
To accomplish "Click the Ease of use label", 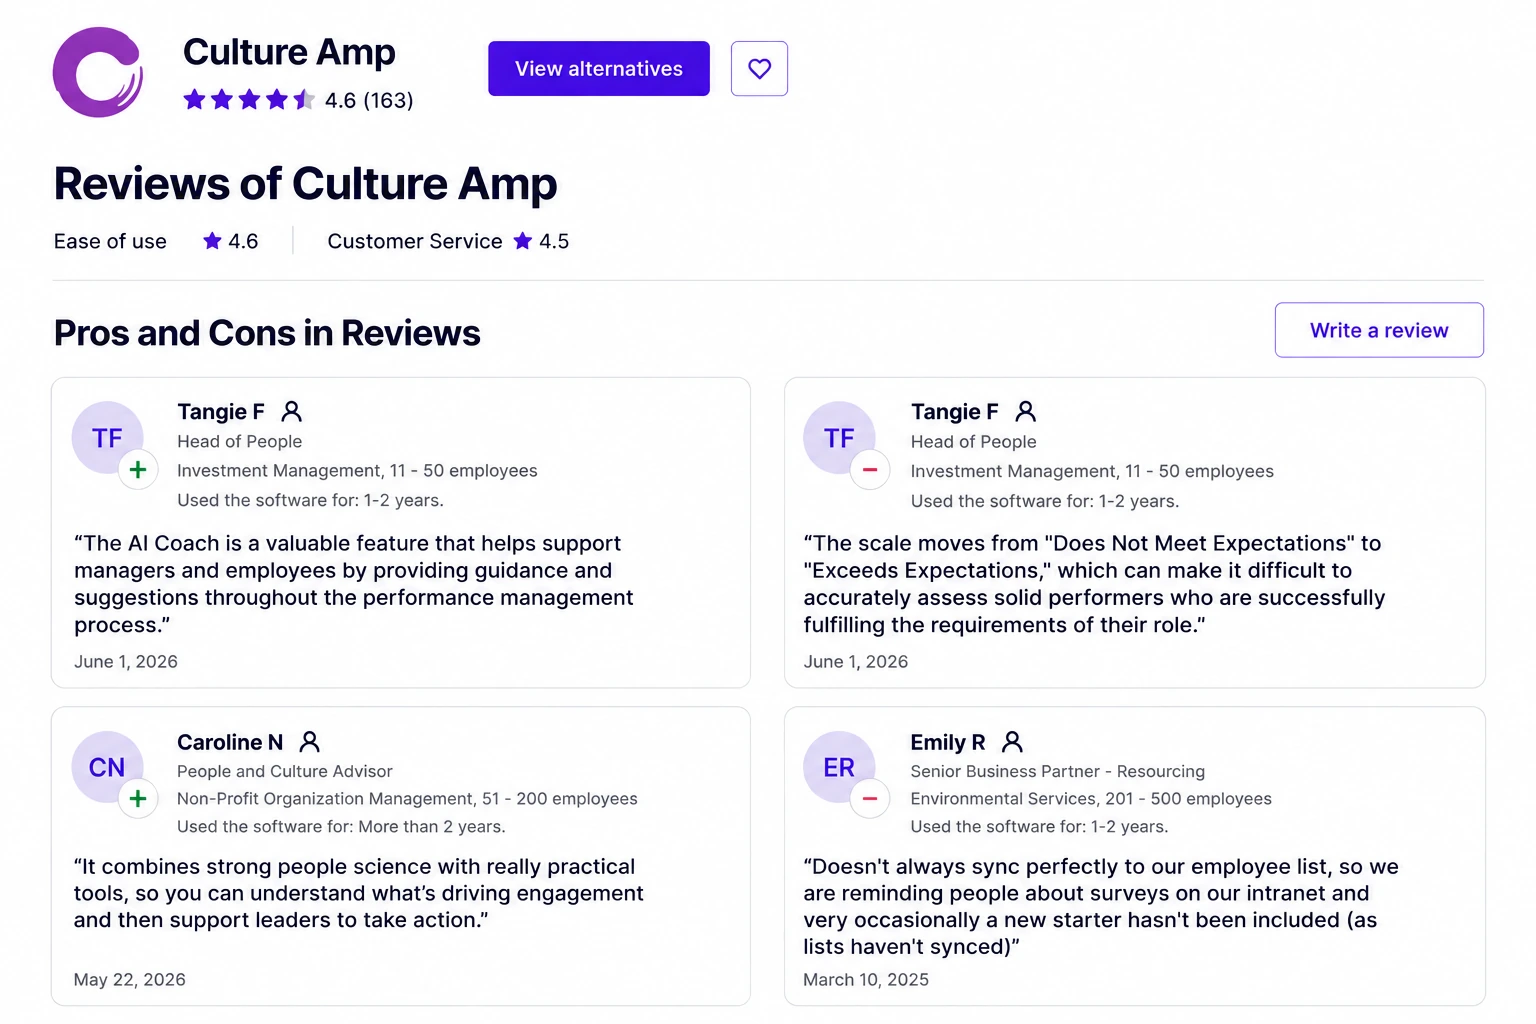I will 110,241.
